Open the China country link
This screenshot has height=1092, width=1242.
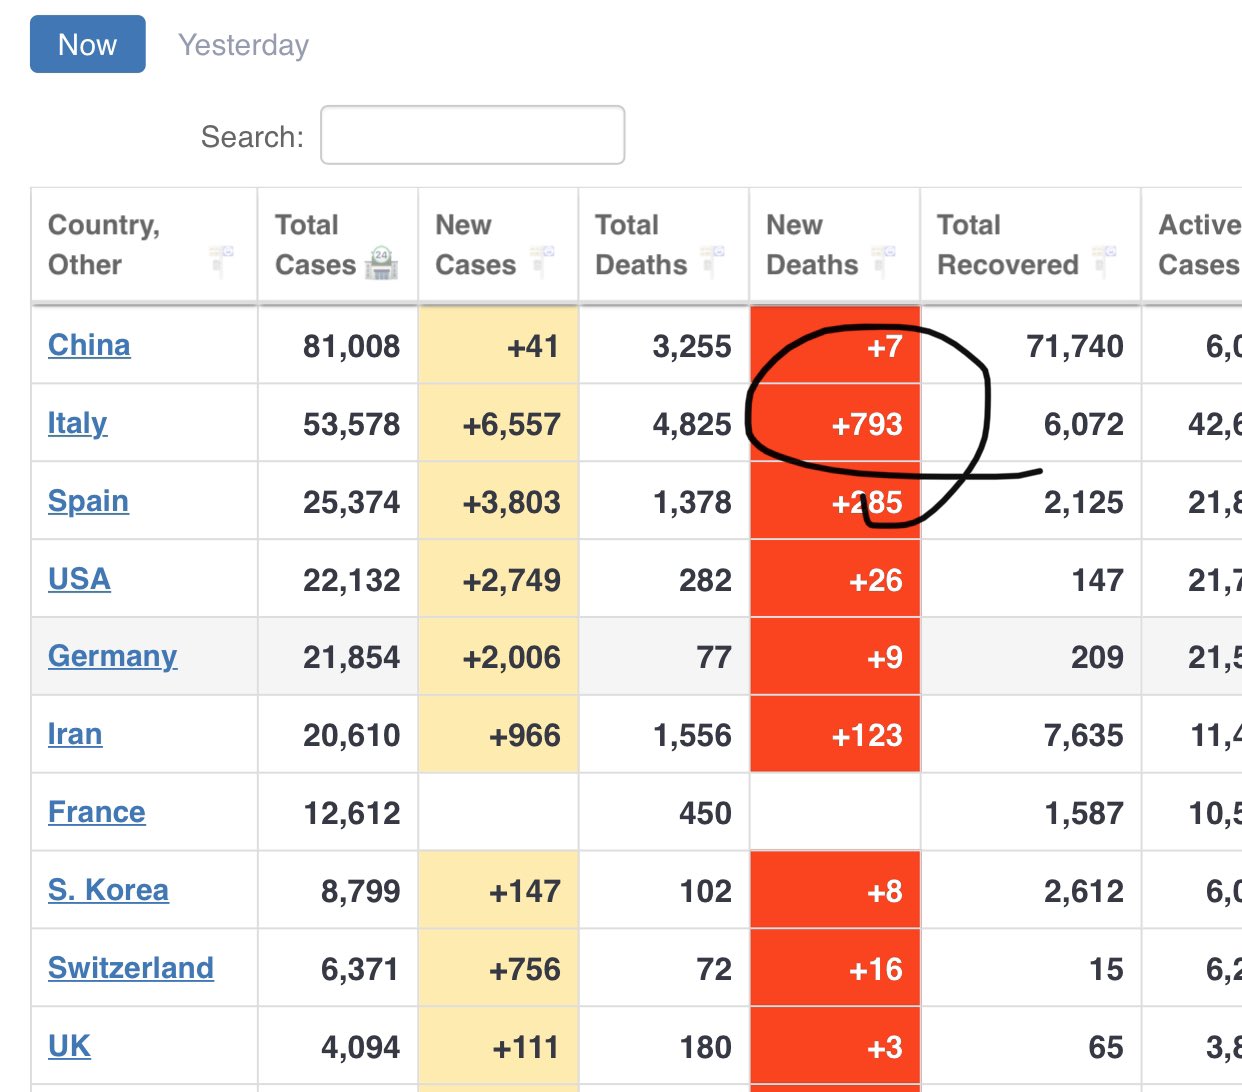pos(89,345)
